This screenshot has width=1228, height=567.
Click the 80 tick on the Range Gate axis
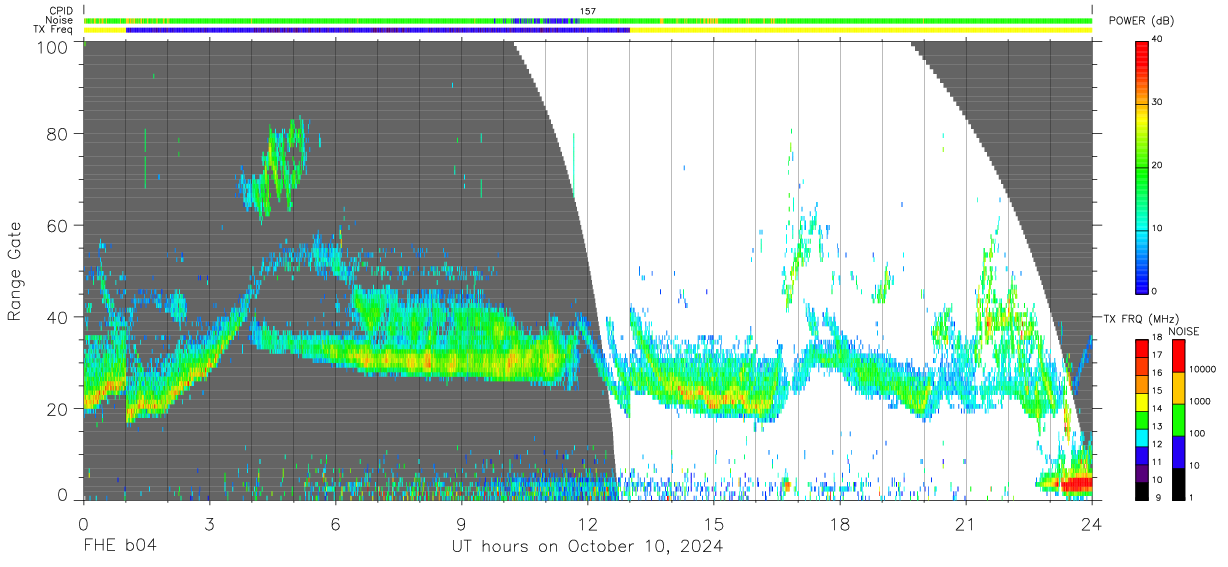pos(57,133)
